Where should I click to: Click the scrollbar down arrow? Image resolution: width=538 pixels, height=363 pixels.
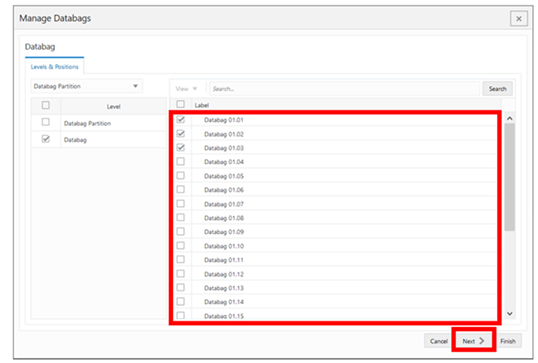tap(510, 313)
